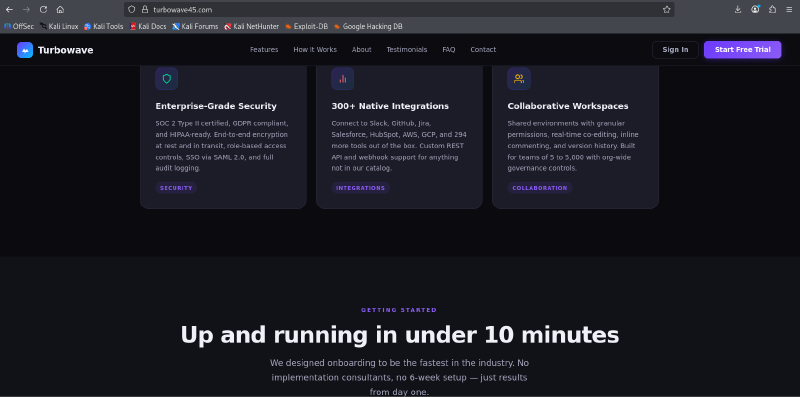Viewport: 800px width, 397px height.
Task: Click the Start Free Trial button
Action: pyautogui.click(x=742, y=49)
